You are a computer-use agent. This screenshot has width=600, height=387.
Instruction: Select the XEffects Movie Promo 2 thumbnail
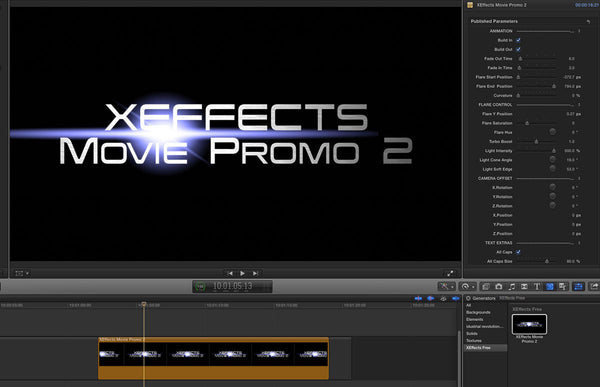pos(529,325)
